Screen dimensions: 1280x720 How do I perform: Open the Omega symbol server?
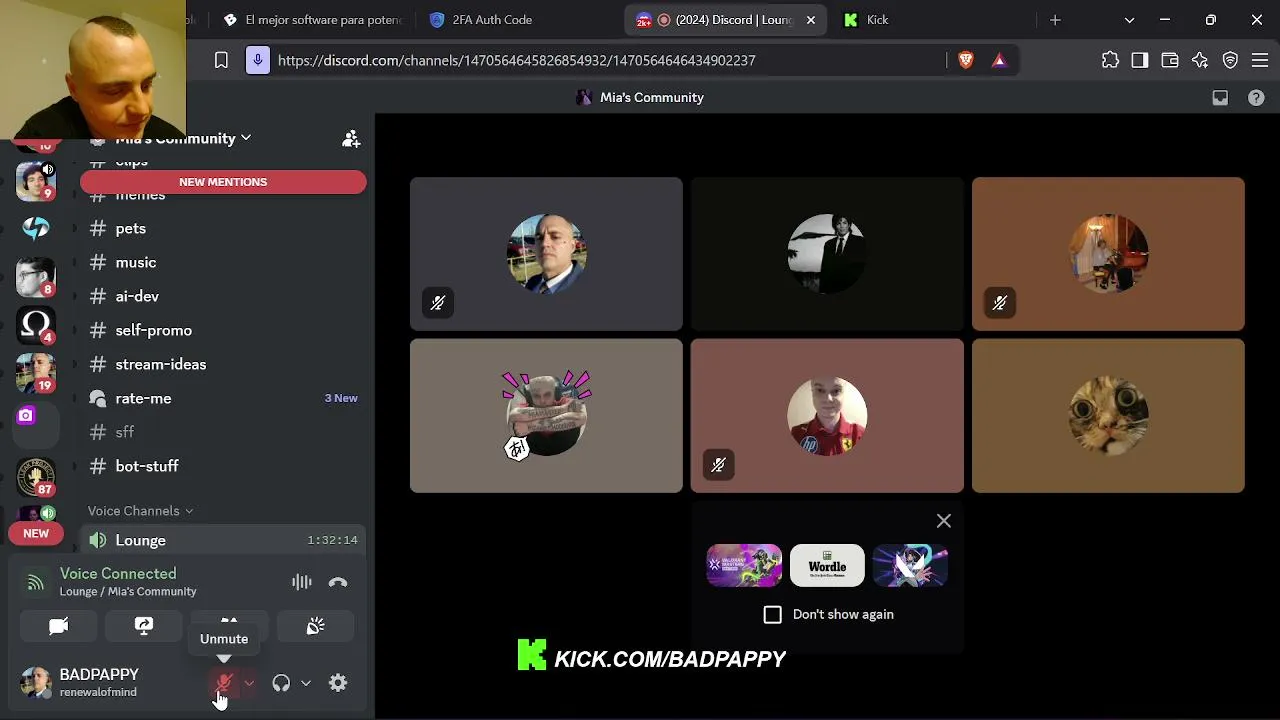(36, 325)
